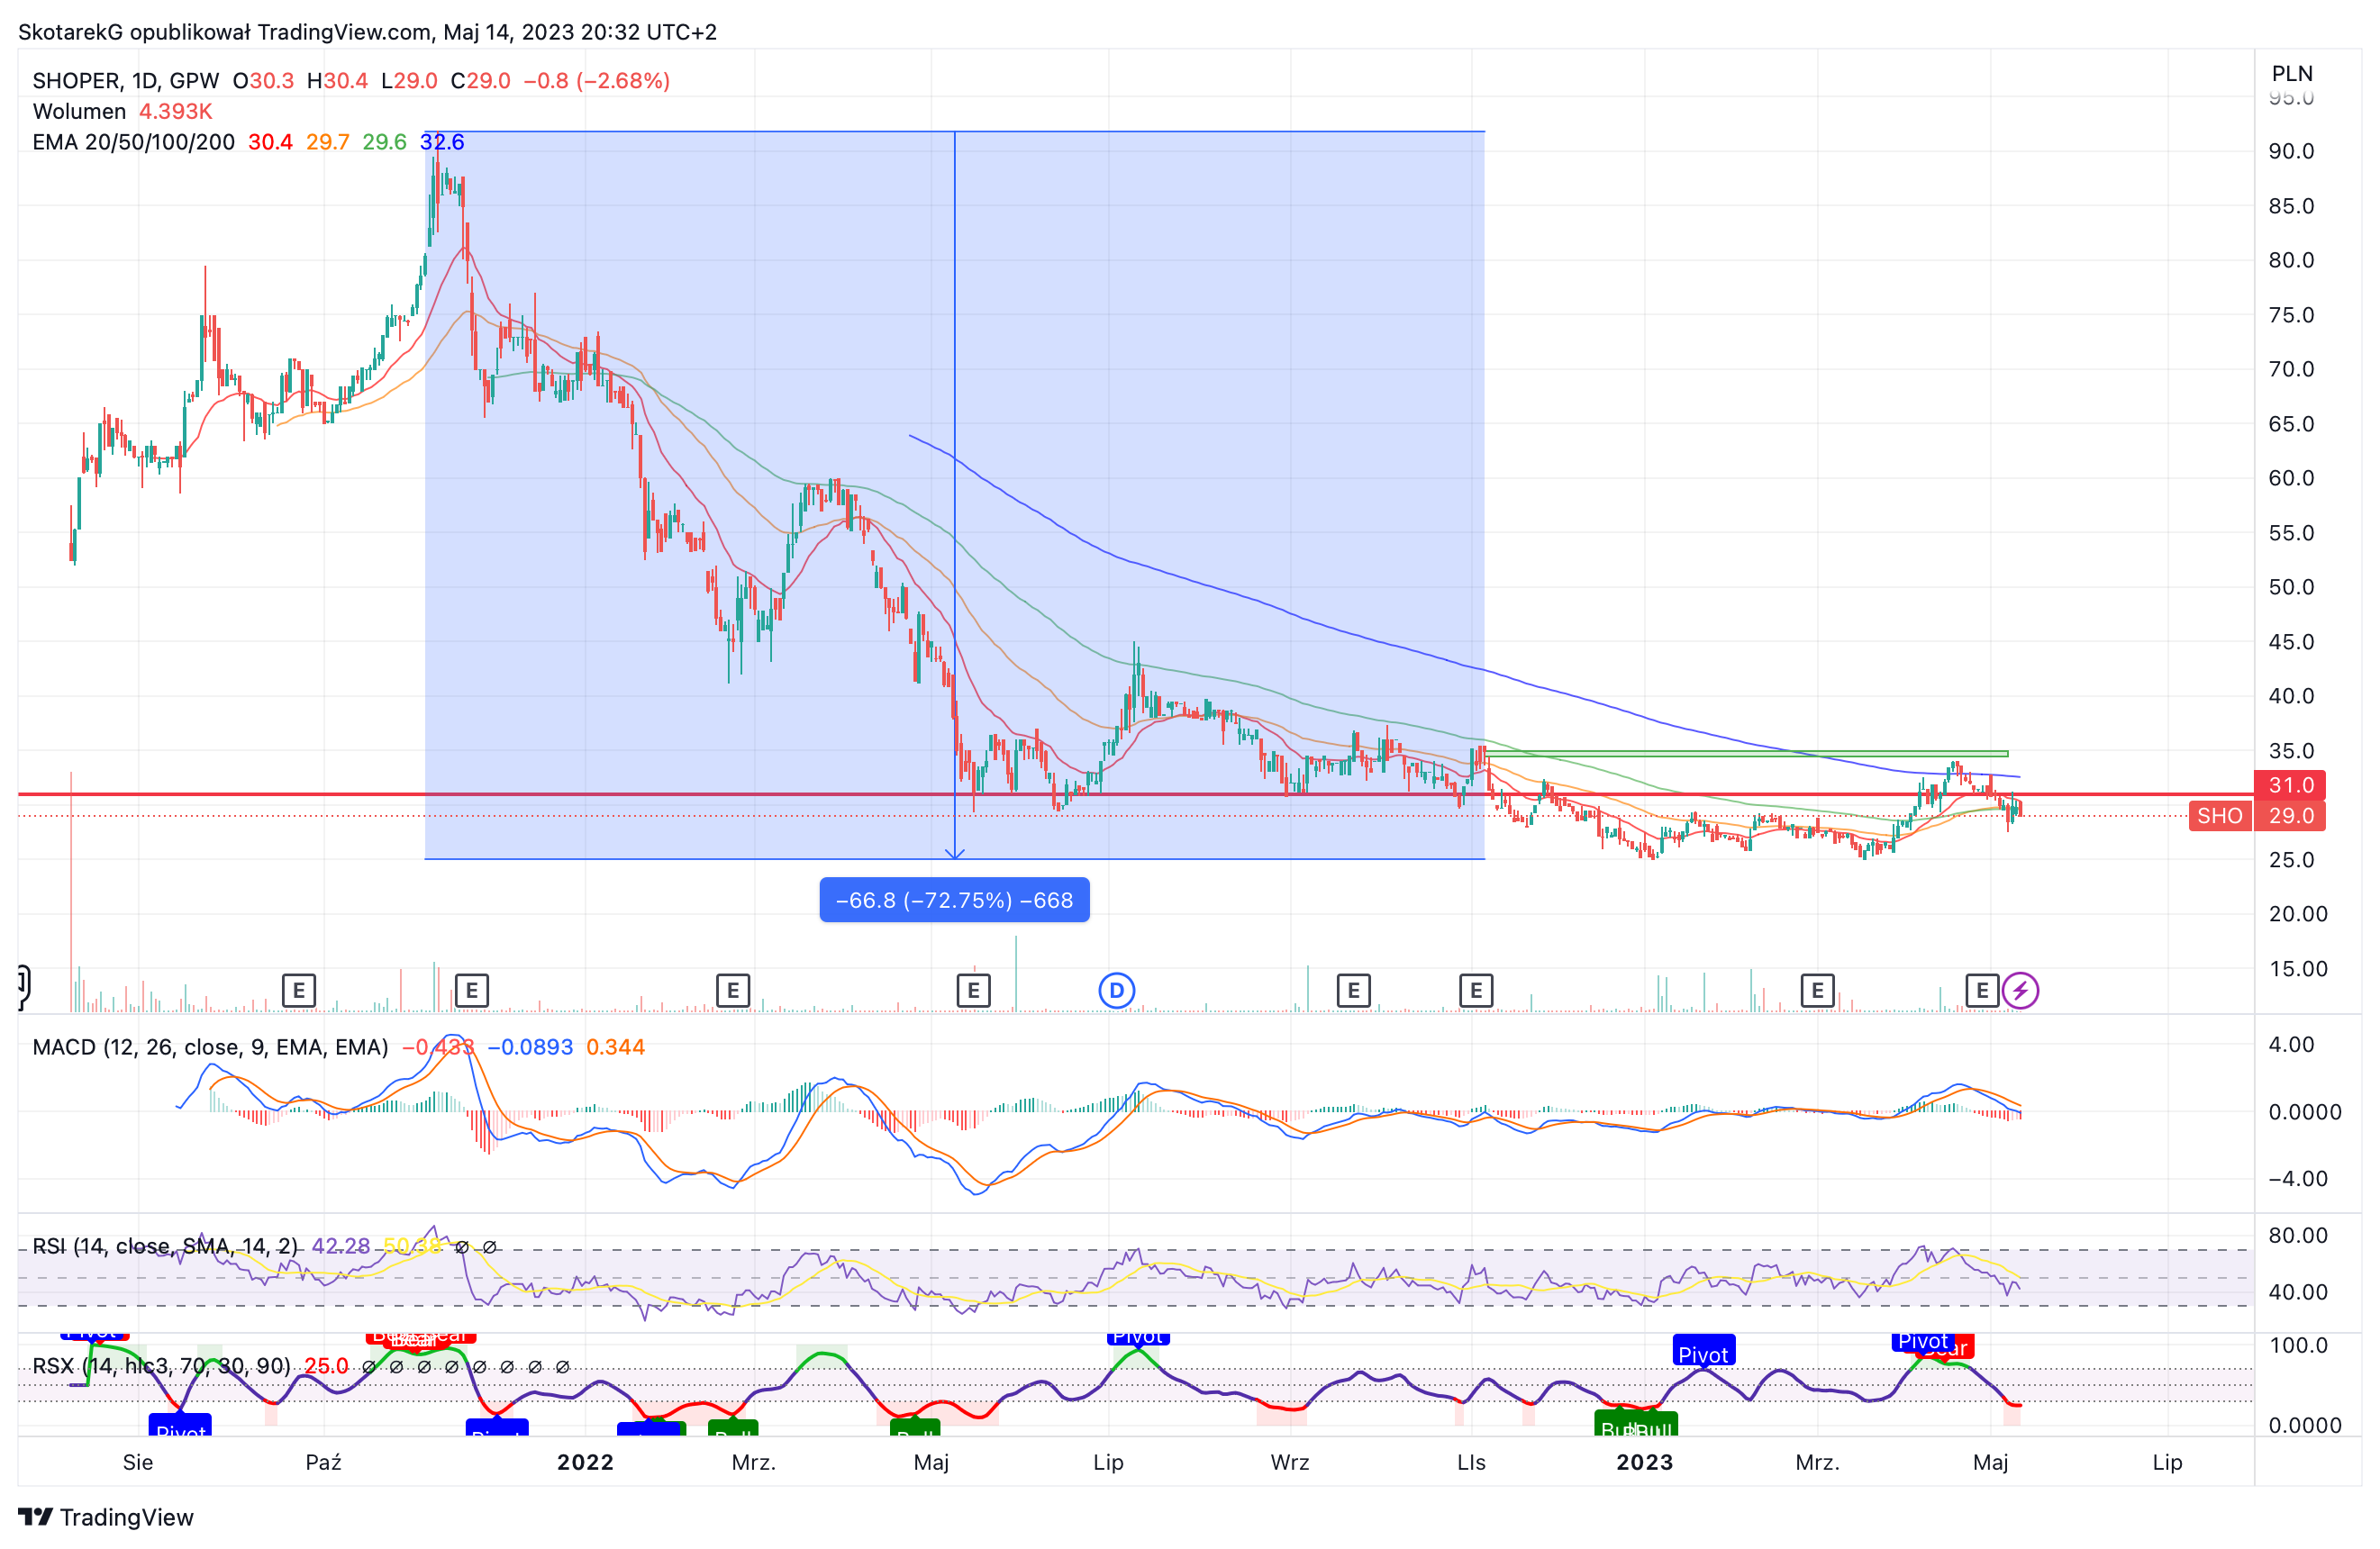Click the red 31.0 horizontal line price label
Viewport: 2380px width, 1549px height.
click(x=2290, y=785)
